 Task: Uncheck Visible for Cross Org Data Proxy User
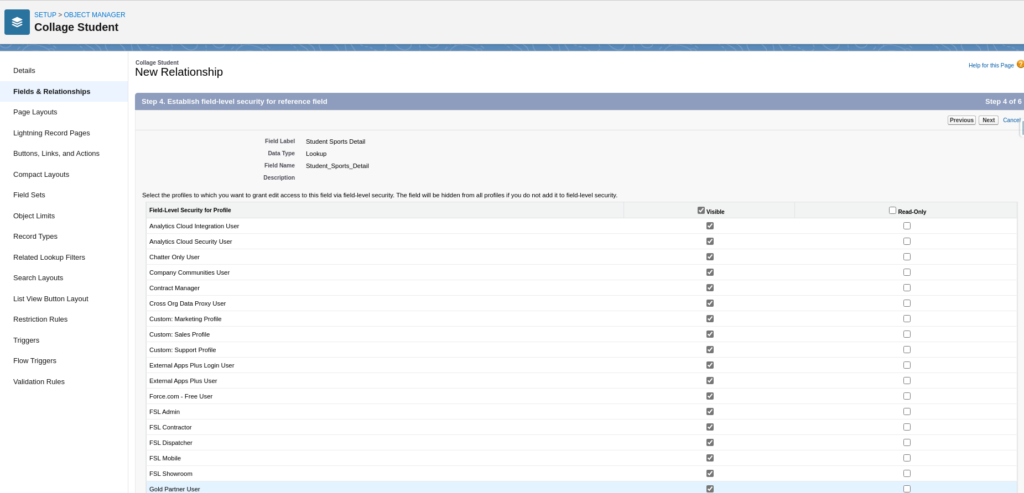pyautogui.click(x=710, y=303)
